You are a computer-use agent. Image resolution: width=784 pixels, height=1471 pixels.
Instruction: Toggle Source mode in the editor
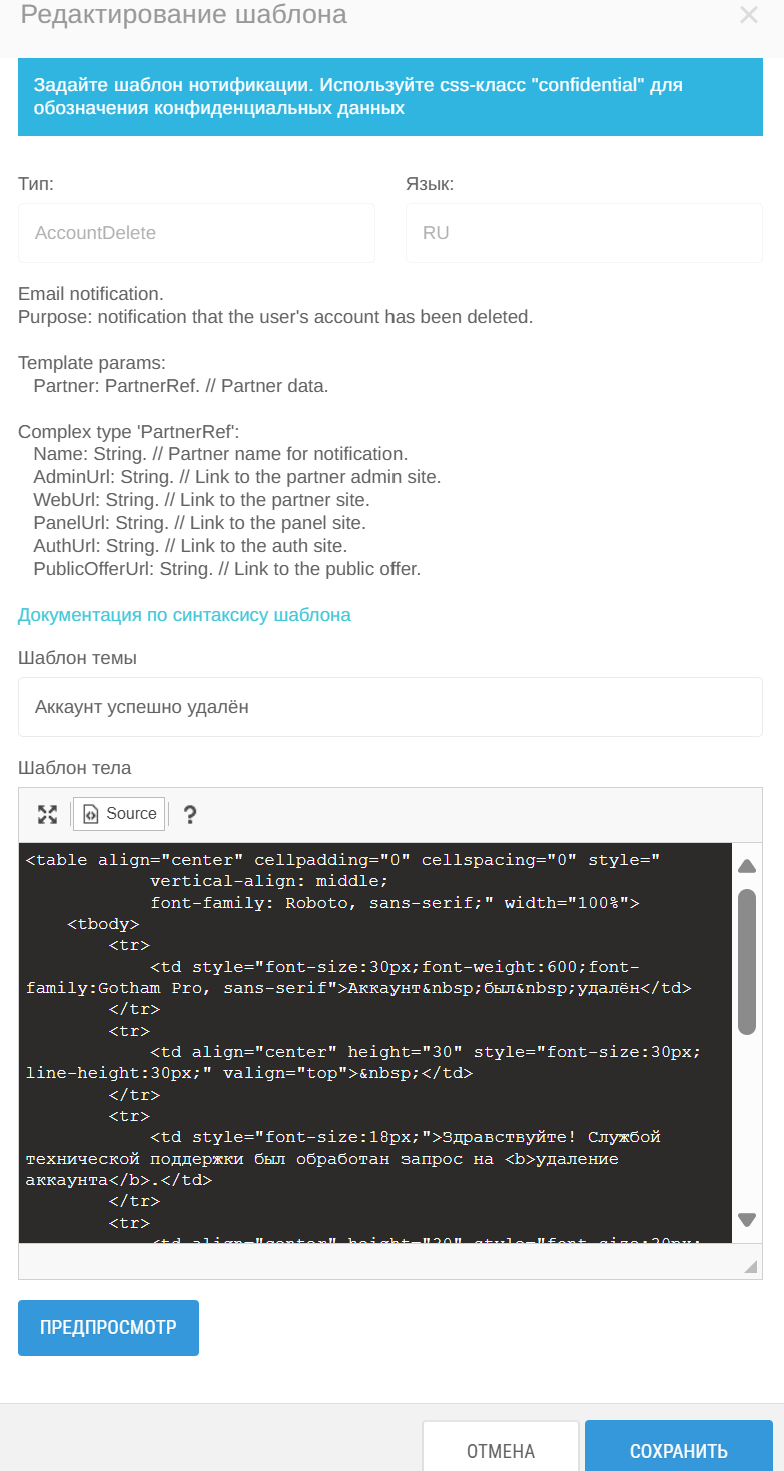pos(119,814)
